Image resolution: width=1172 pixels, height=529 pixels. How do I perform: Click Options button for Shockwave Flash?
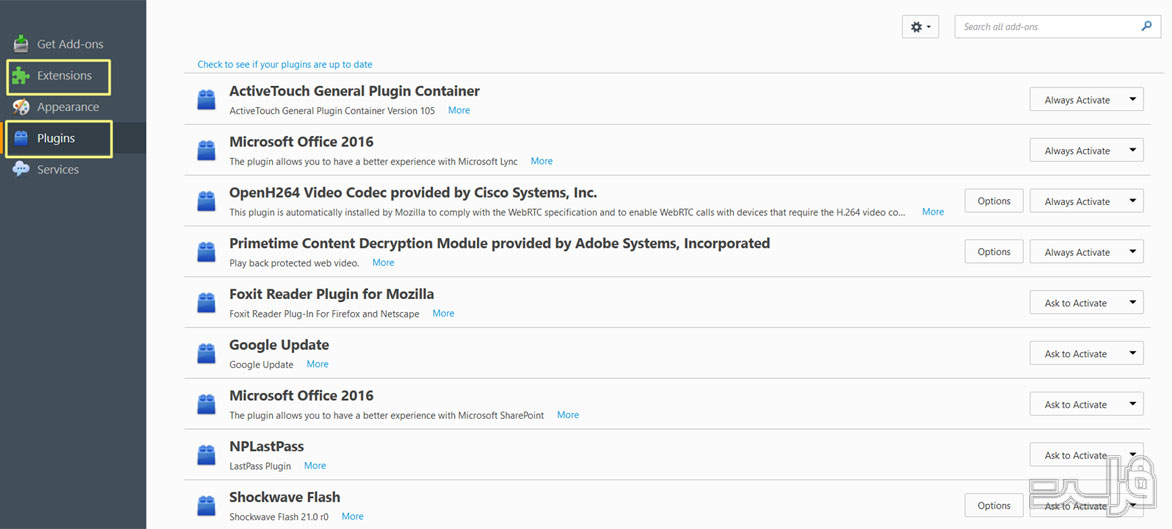coord(993,506)
